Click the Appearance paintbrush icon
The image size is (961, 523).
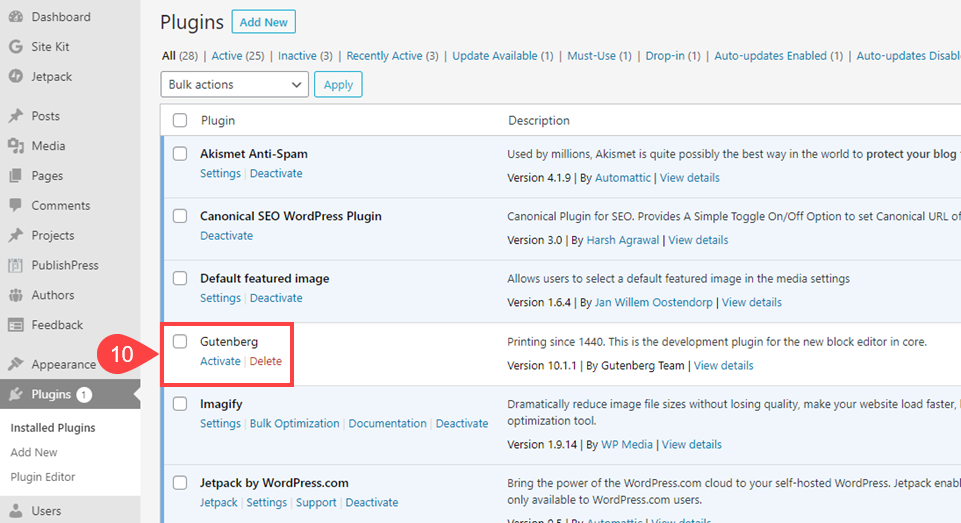pyautogui.click(x=15, y=364)
